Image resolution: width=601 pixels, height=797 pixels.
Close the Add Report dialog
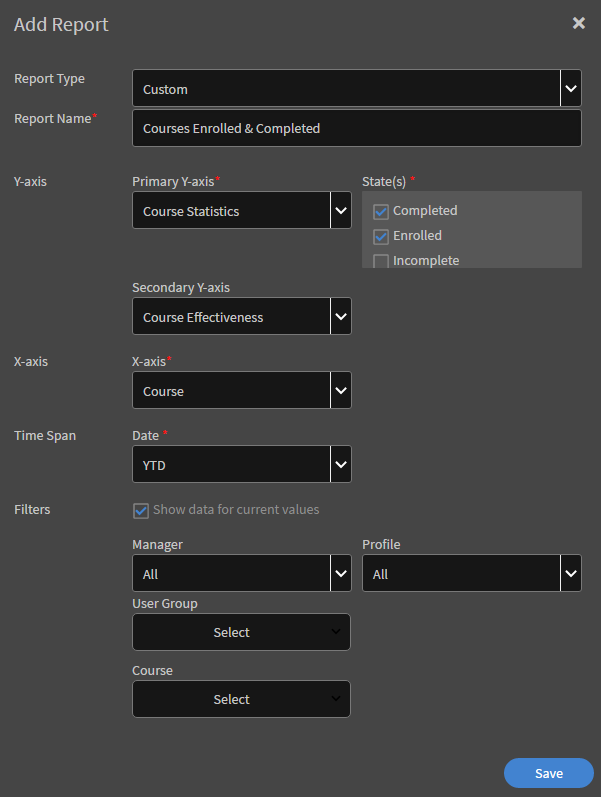(578, 23)
